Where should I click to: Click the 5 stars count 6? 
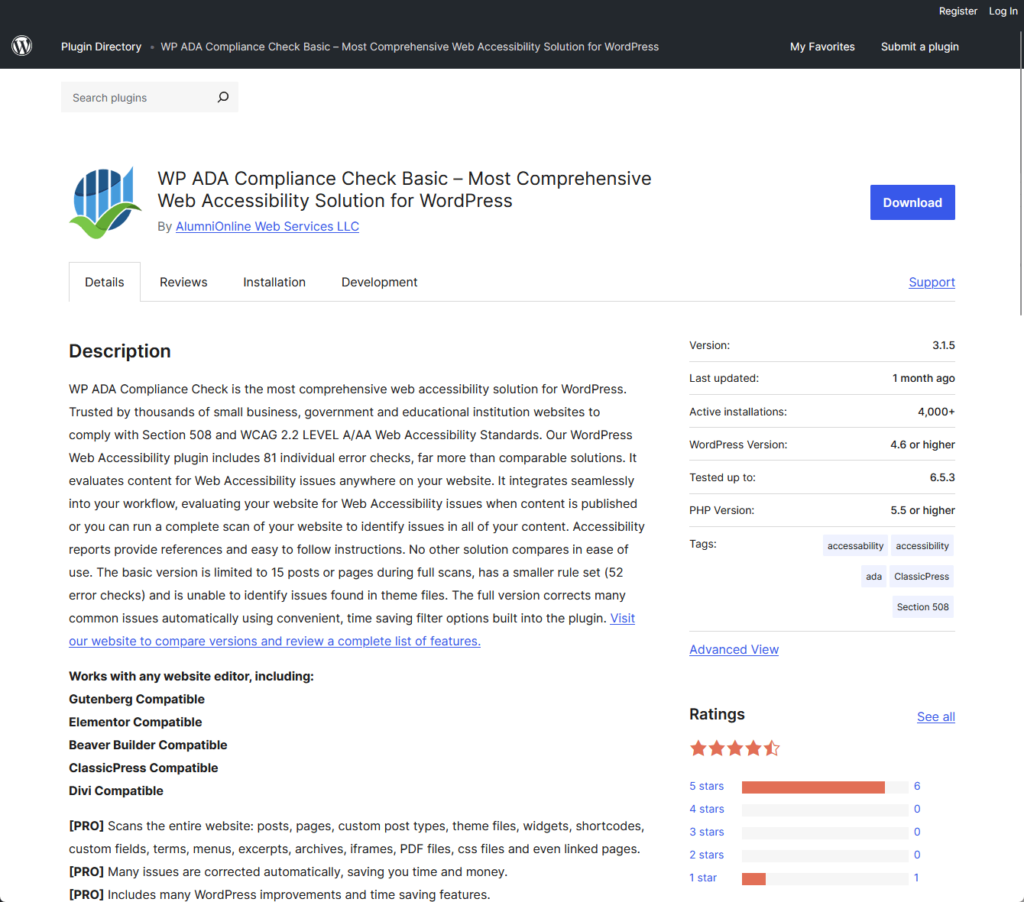coord(917,786)
